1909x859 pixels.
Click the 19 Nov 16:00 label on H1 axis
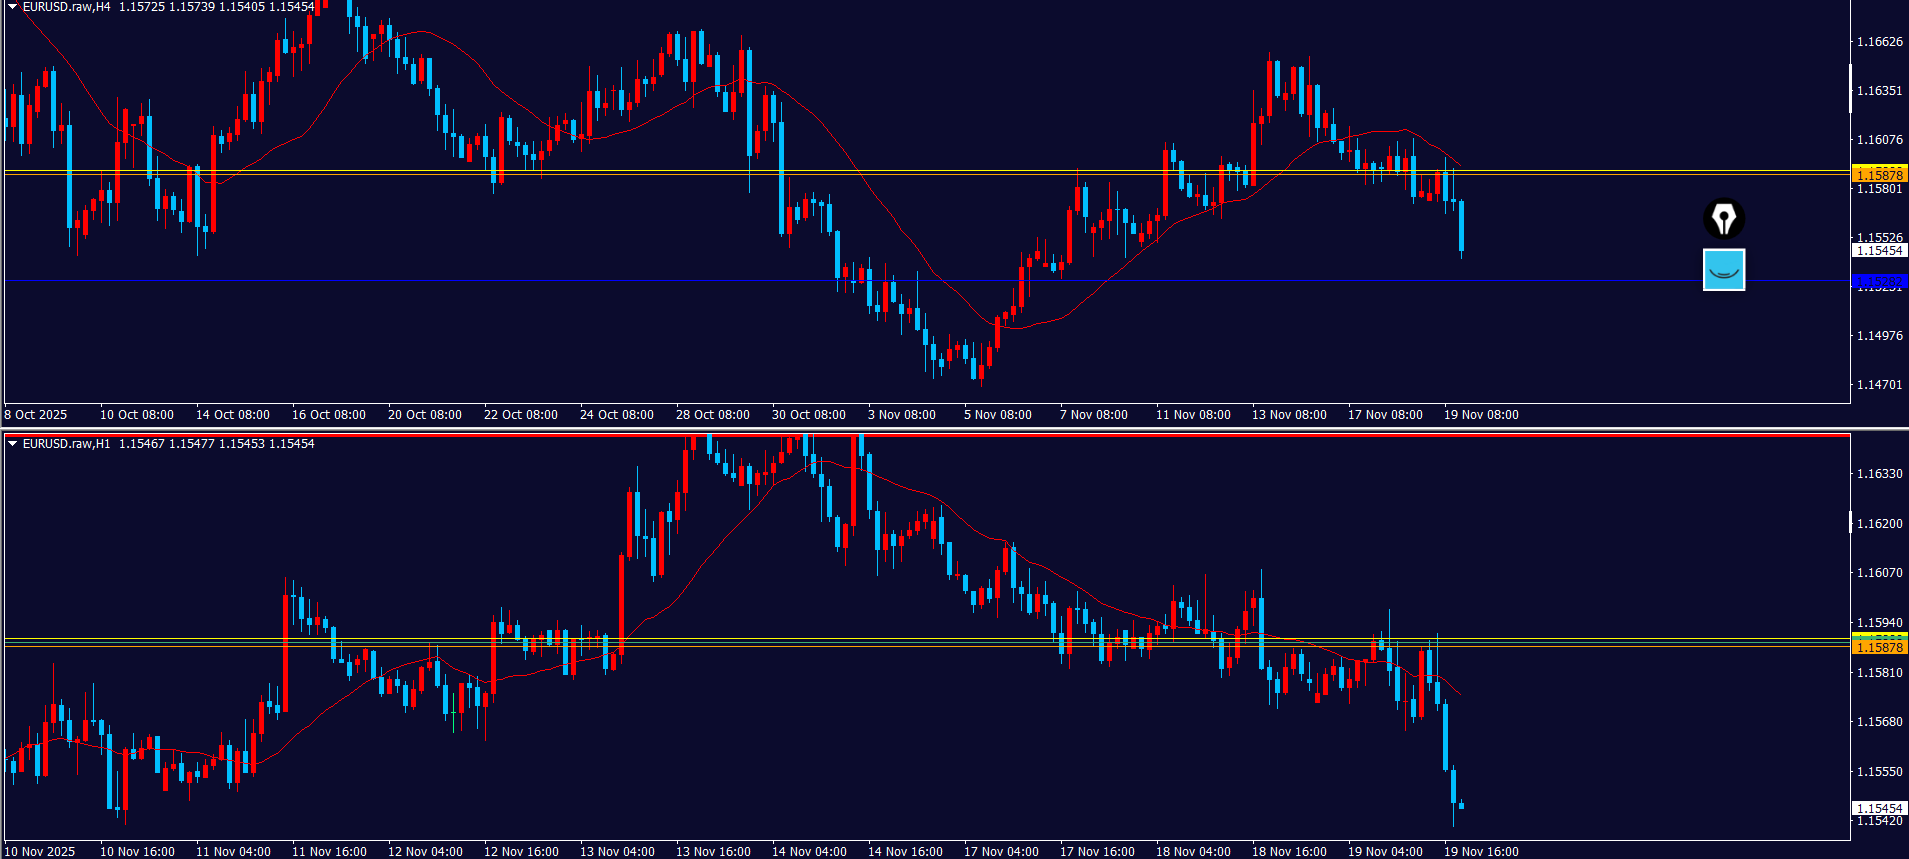1480,852
